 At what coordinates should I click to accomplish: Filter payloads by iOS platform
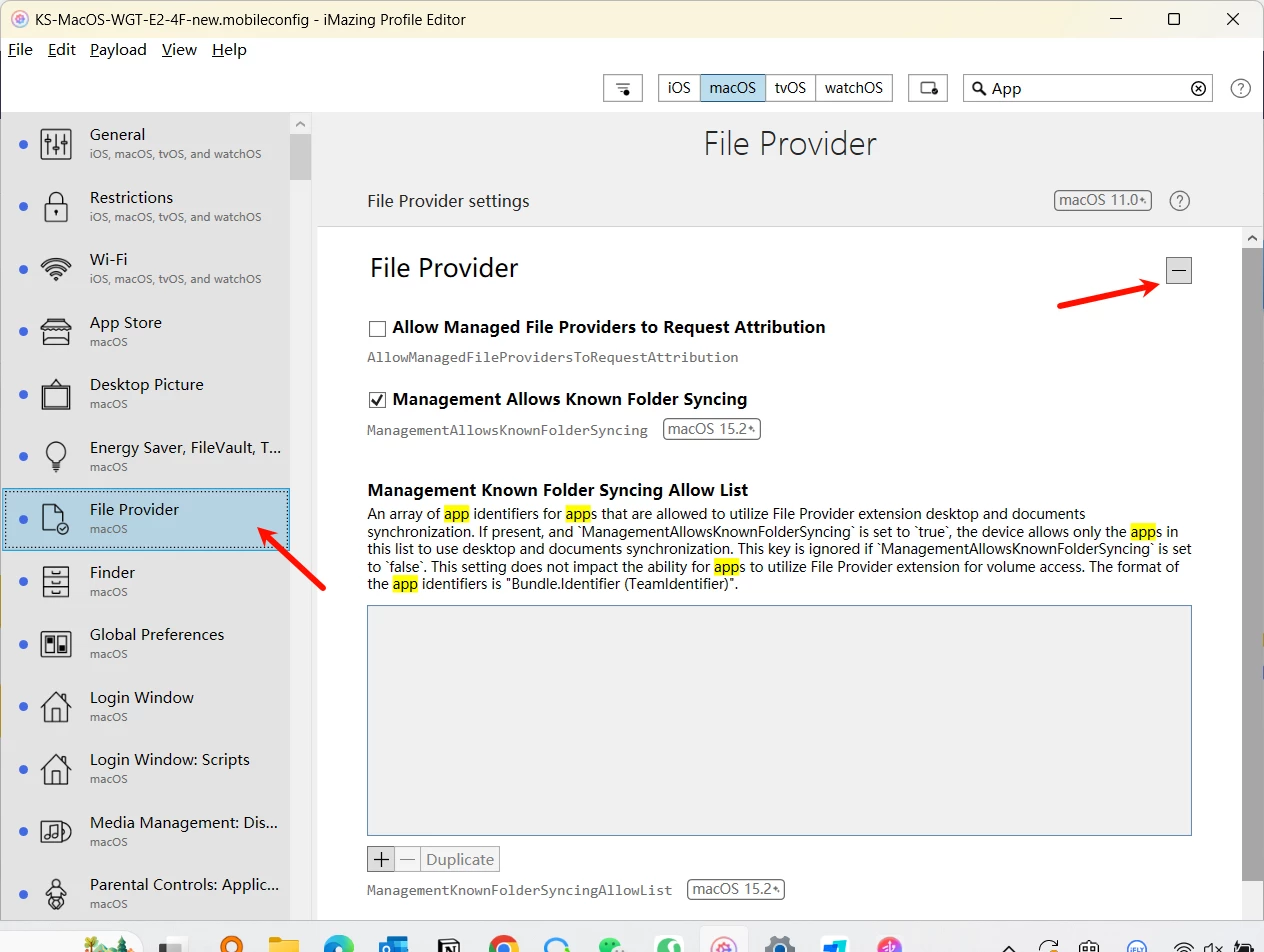point(679,88)
